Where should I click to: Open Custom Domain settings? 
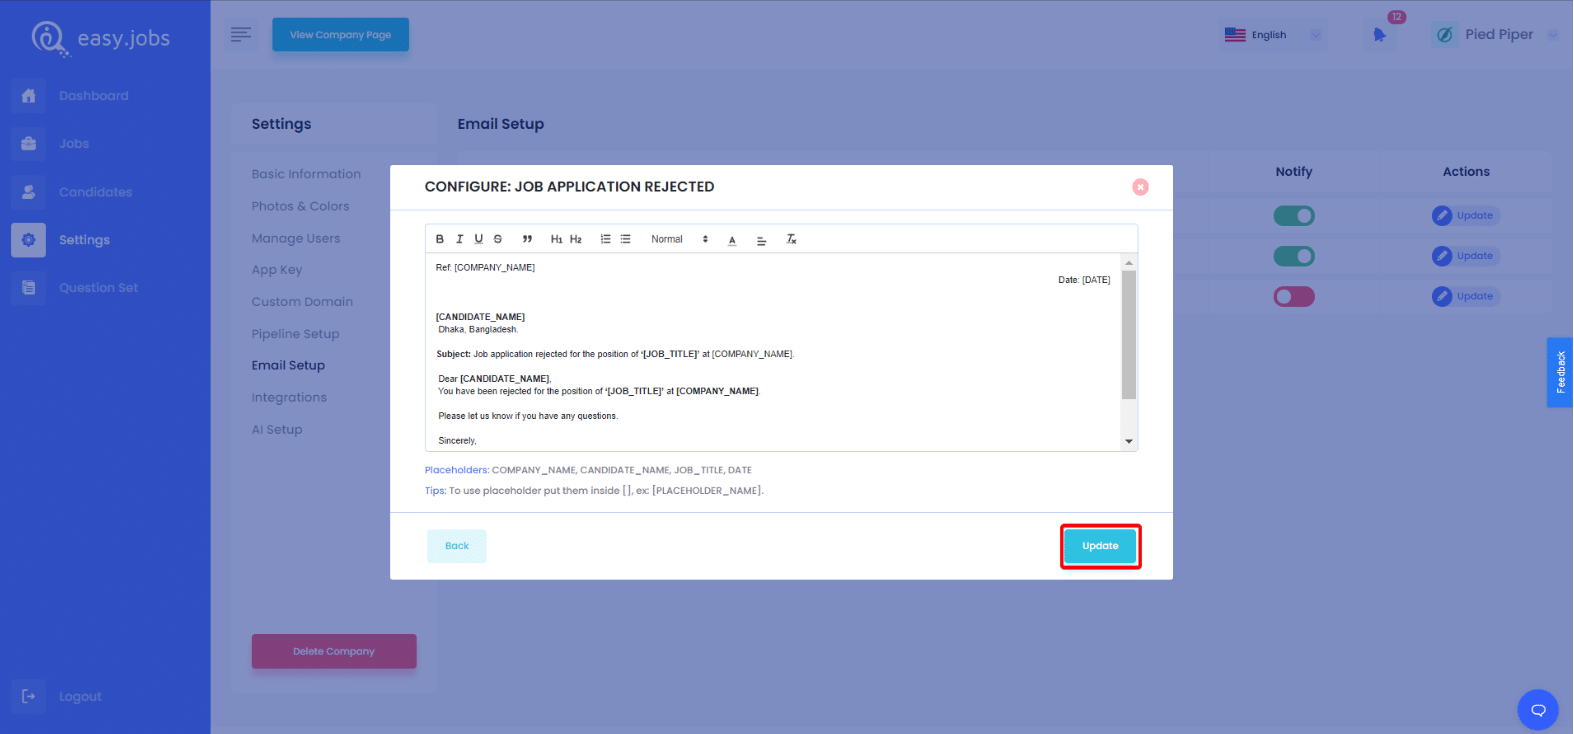coord(302,302)
